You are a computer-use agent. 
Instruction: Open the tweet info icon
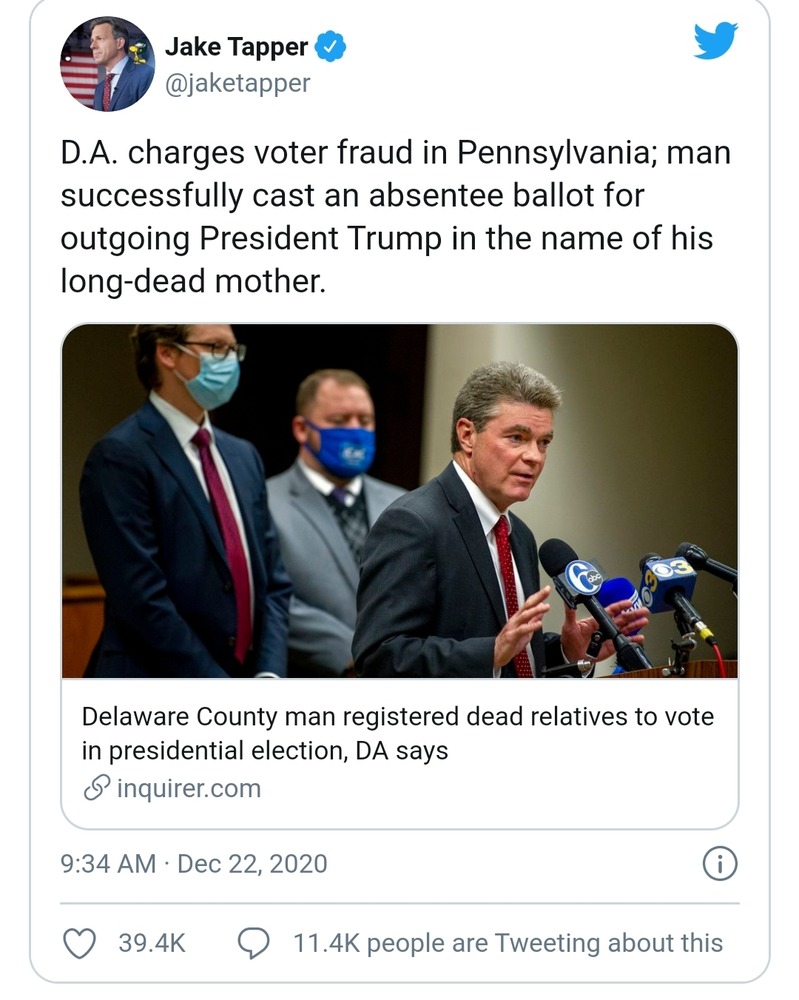[x=720, y=863]
